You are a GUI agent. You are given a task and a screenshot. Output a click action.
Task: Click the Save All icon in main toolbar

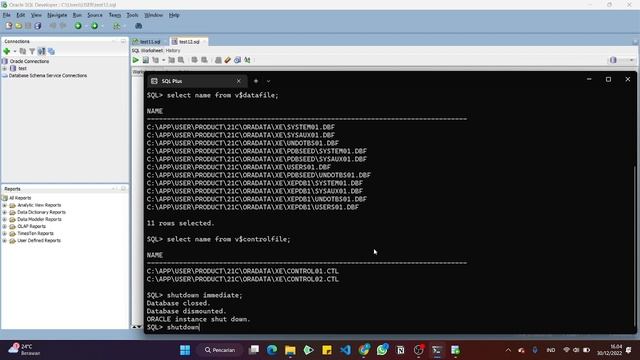38,26
